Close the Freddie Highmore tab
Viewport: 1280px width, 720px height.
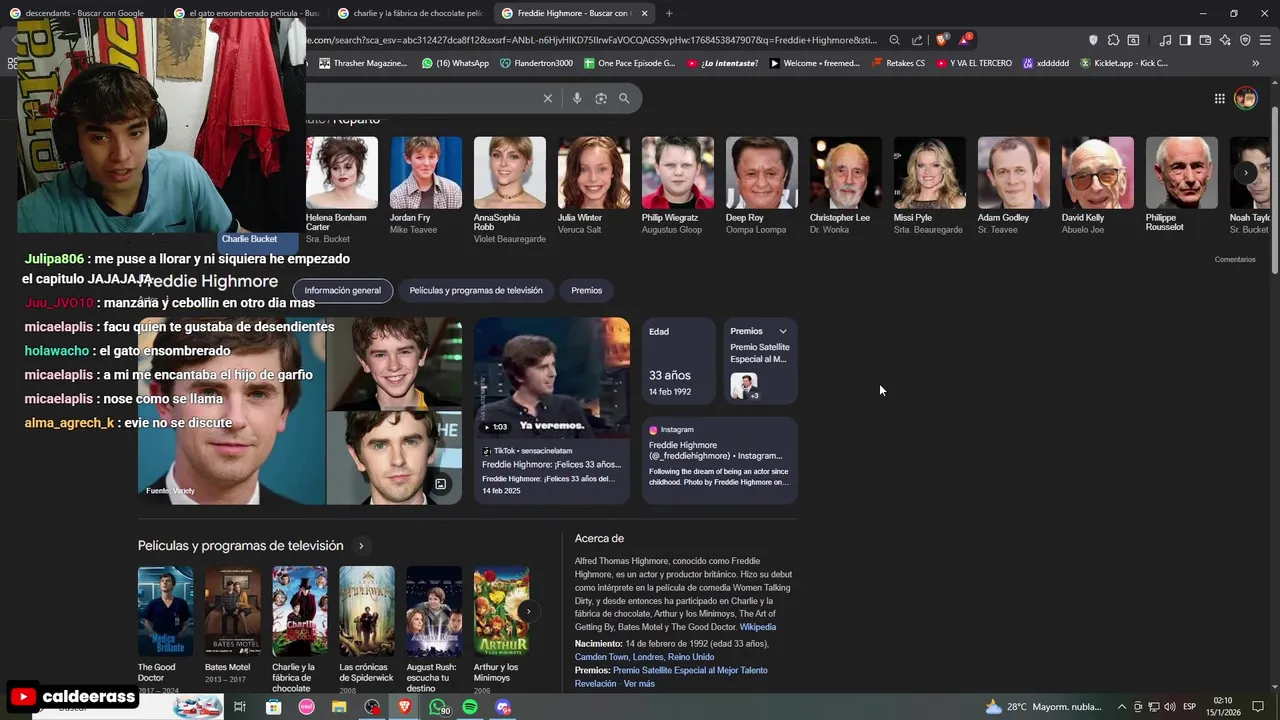coord(644,13)
